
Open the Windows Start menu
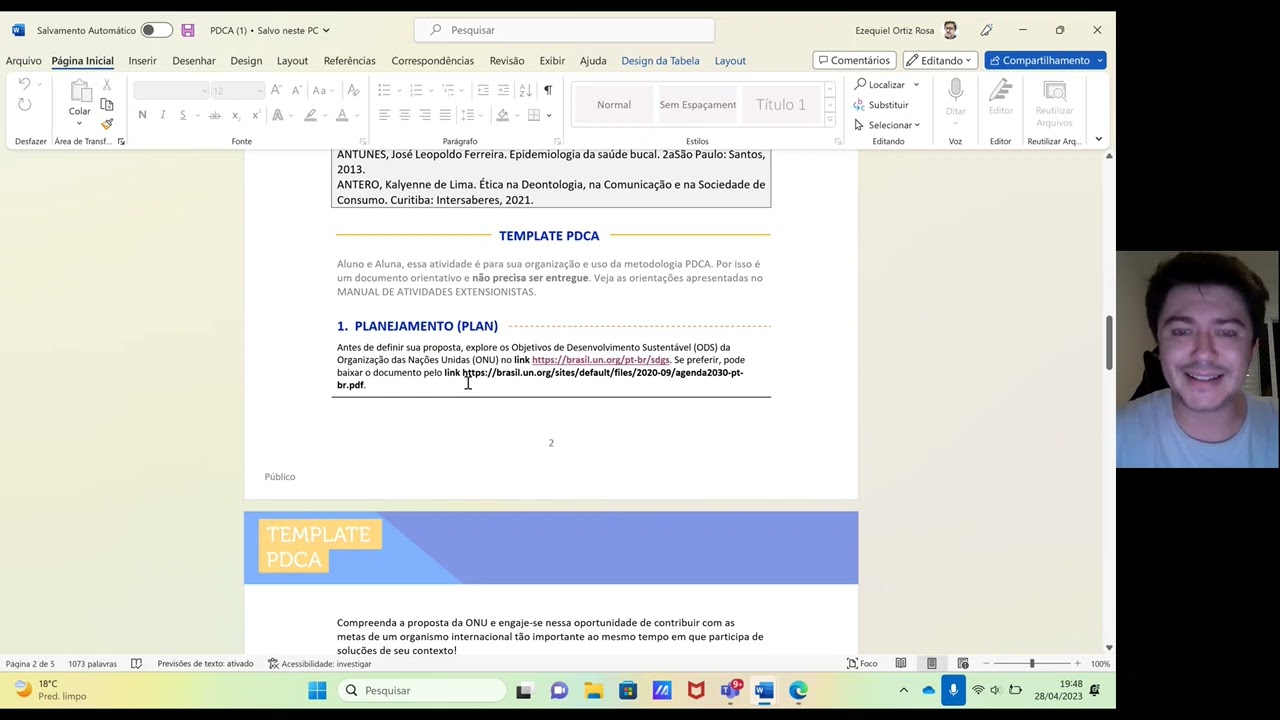click(x=317, y=690)
